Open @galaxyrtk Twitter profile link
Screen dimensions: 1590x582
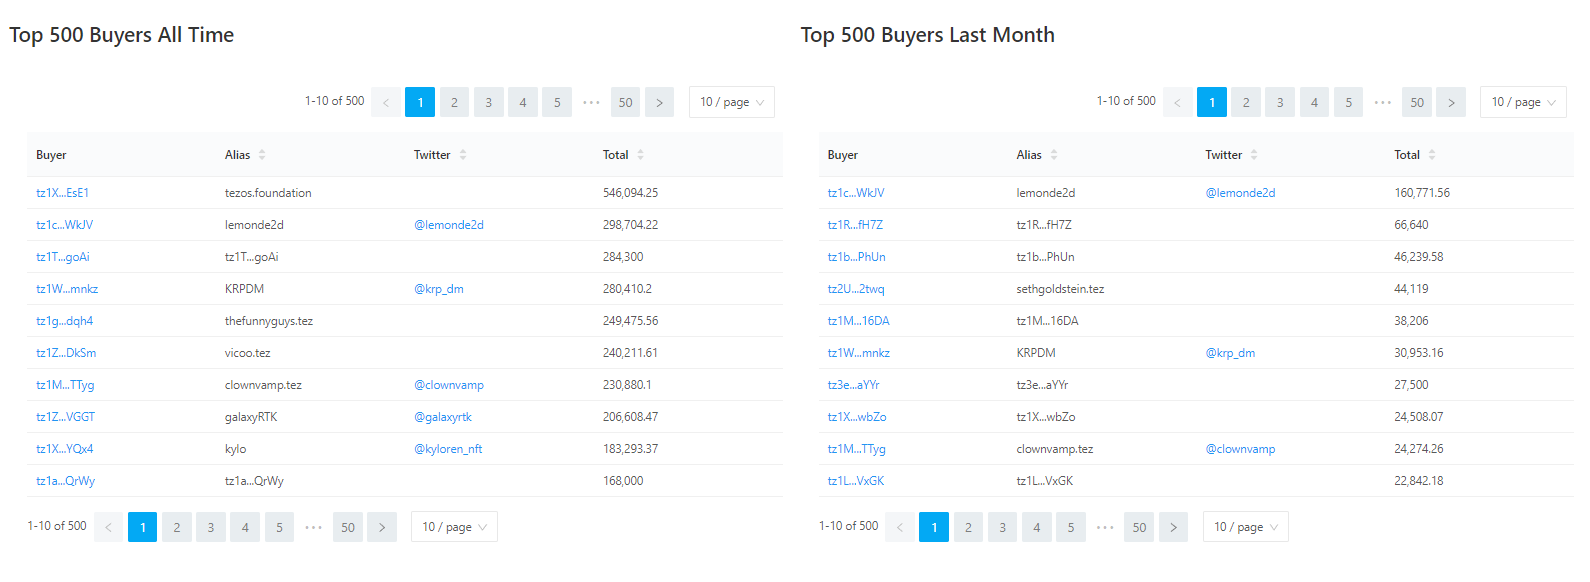pos(443,417)
